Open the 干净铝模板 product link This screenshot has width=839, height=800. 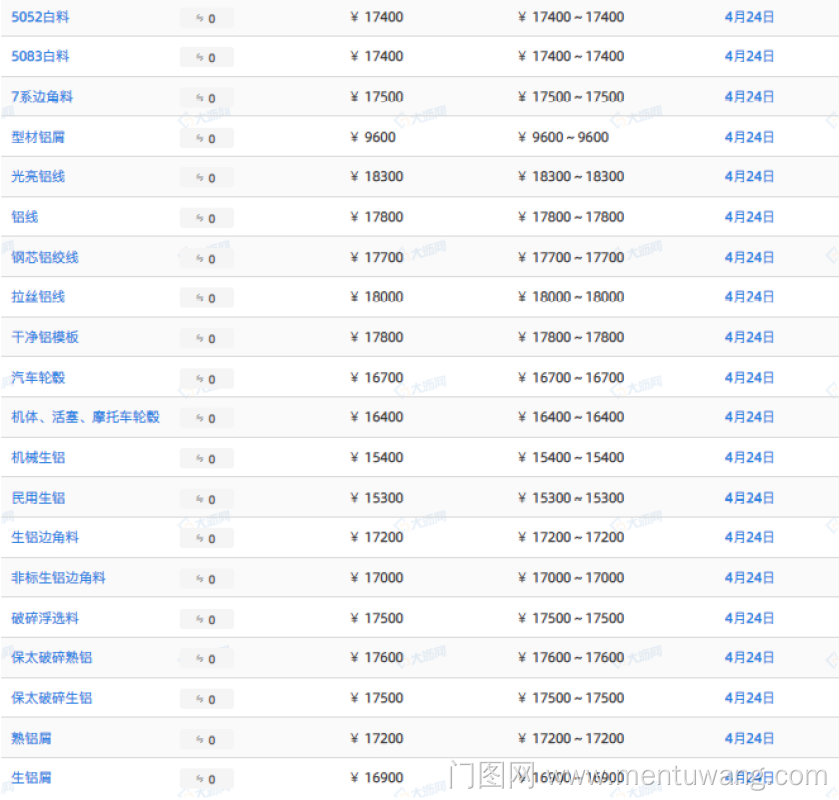tap(45, 337)
